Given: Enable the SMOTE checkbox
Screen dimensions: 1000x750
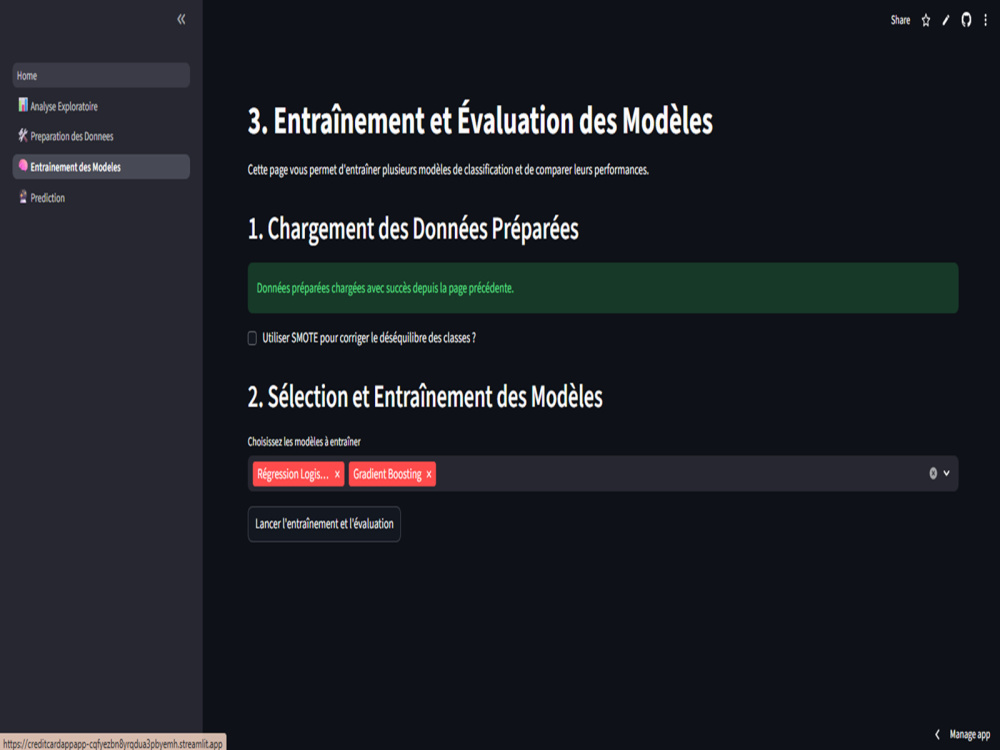Looking at the screenshot, I should coord(252,338).
